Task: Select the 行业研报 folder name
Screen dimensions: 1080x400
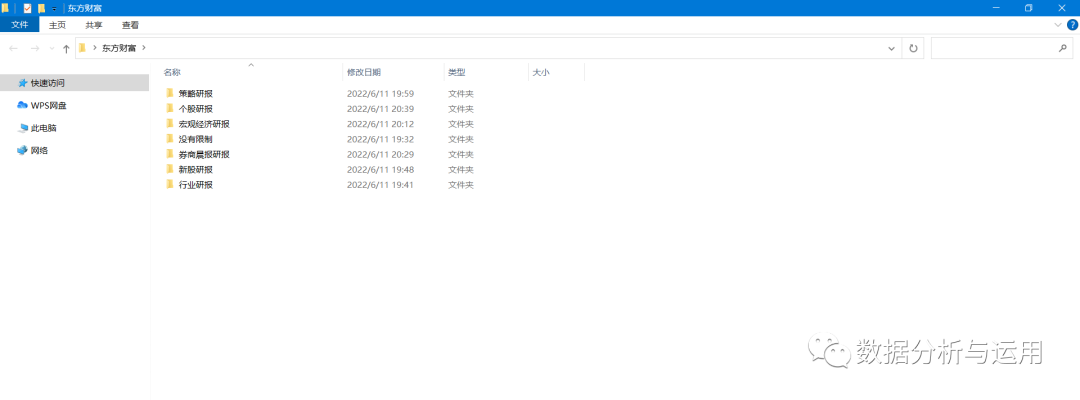Action: [196, 185]
